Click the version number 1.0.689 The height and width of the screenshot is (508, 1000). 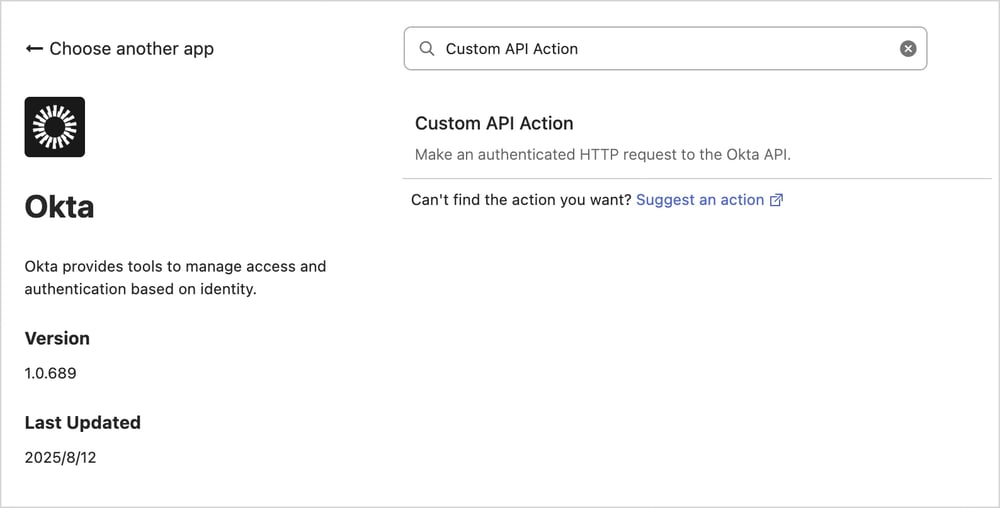click(50, 373)
